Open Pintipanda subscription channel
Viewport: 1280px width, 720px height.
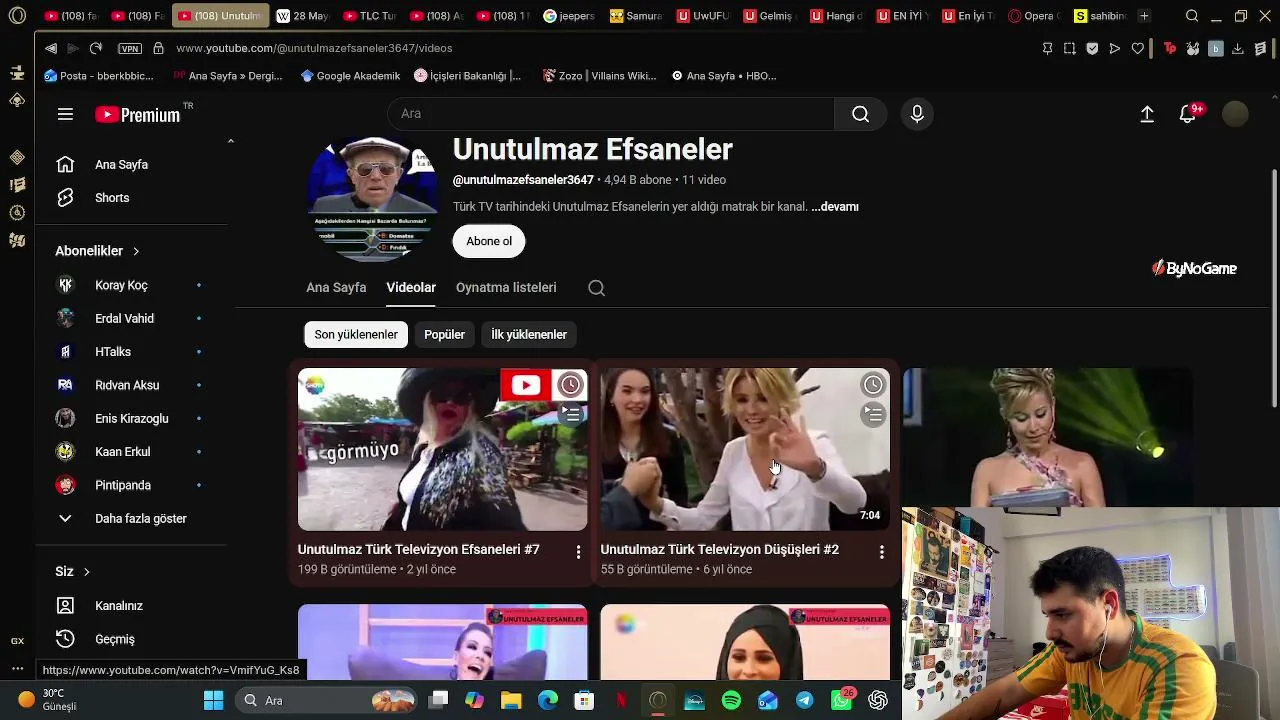(x=121, y=486)
